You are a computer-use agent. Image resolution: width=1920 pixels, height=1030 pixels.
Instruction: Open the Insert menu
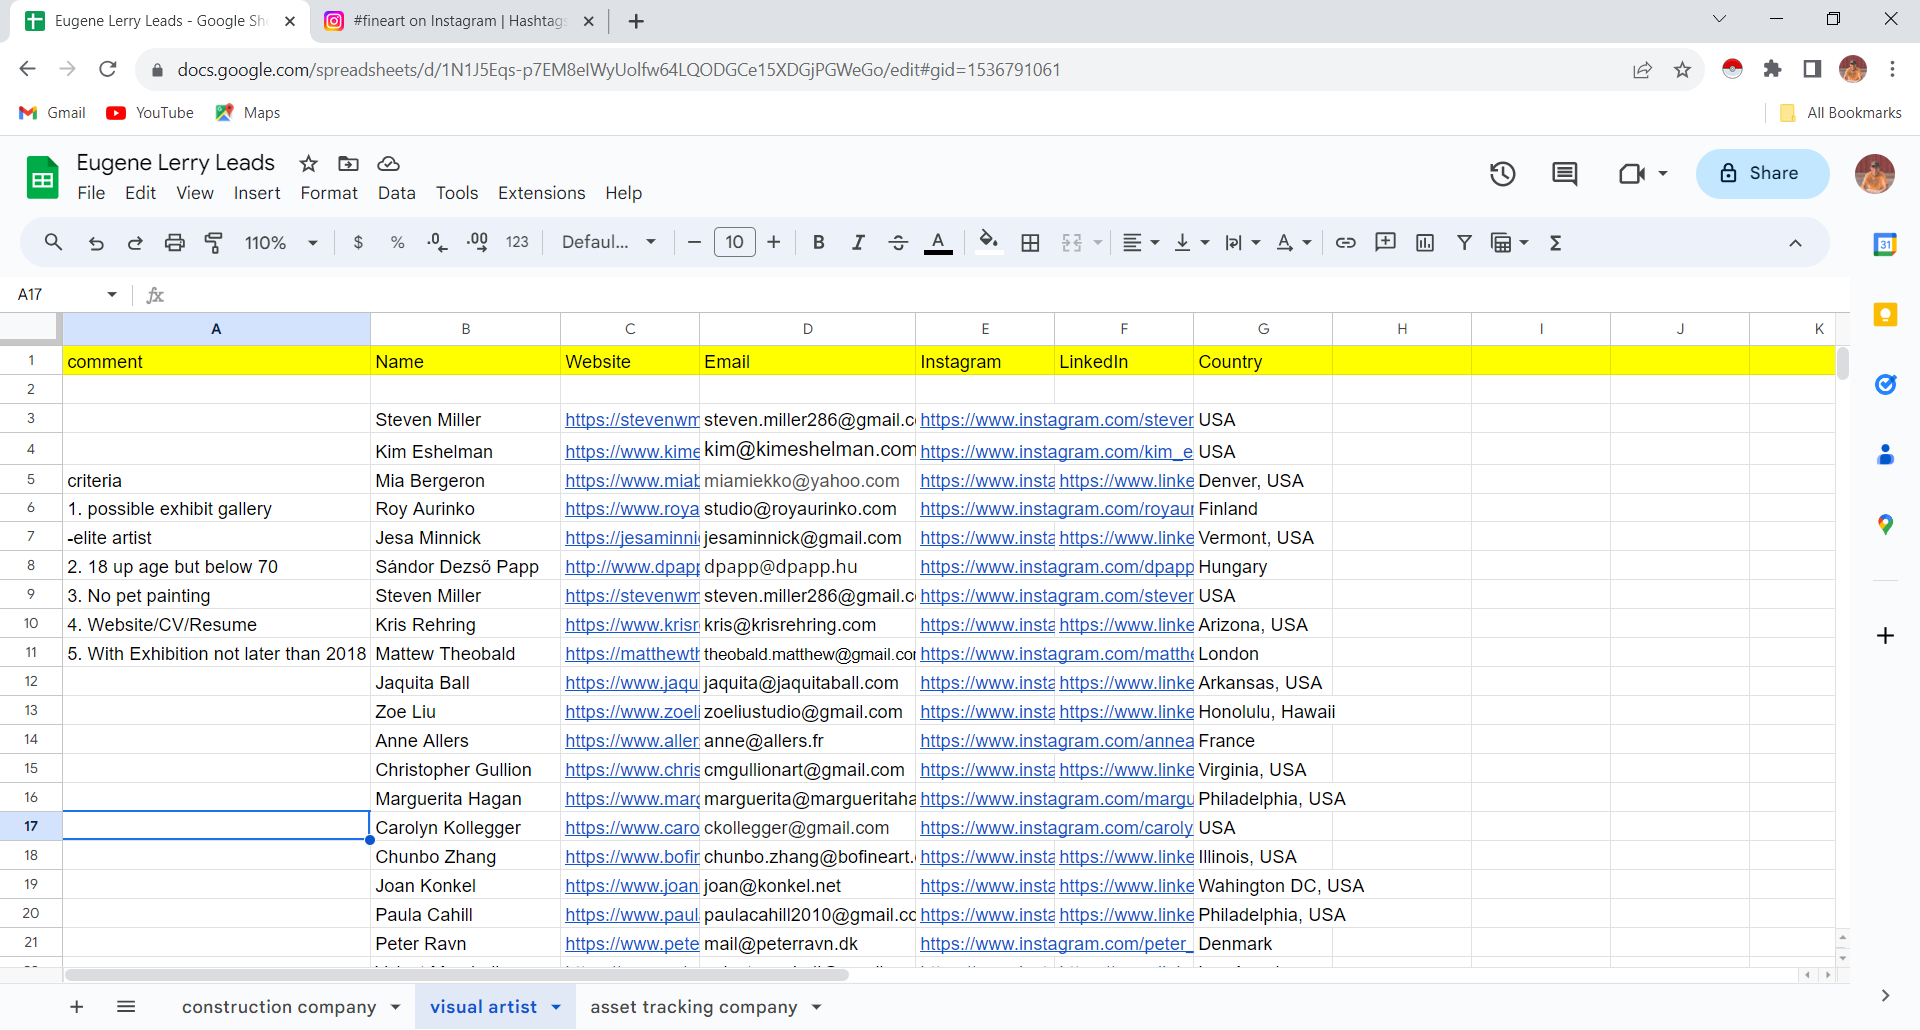point(257,193)
